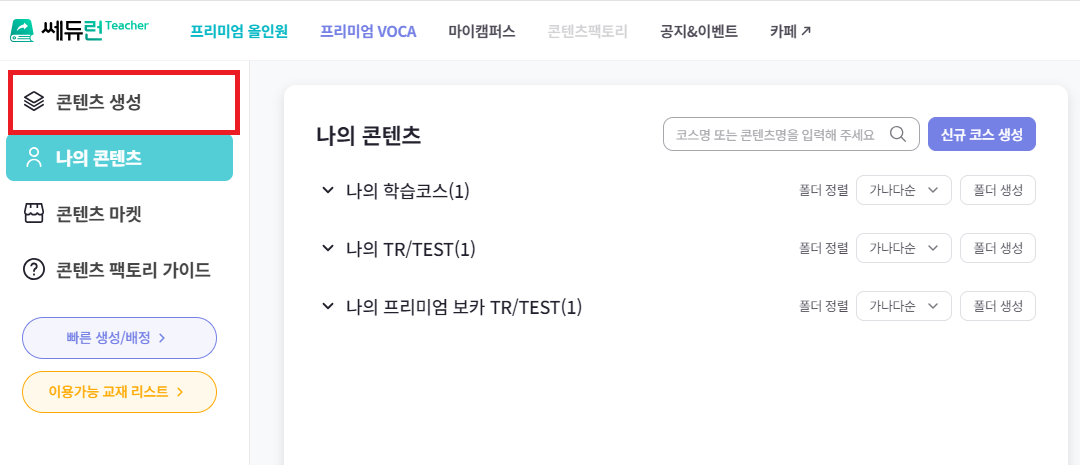The image size is (1080, 465).
Task: Click the 빠른 생성/배정 button
Action: click(119, 338)
